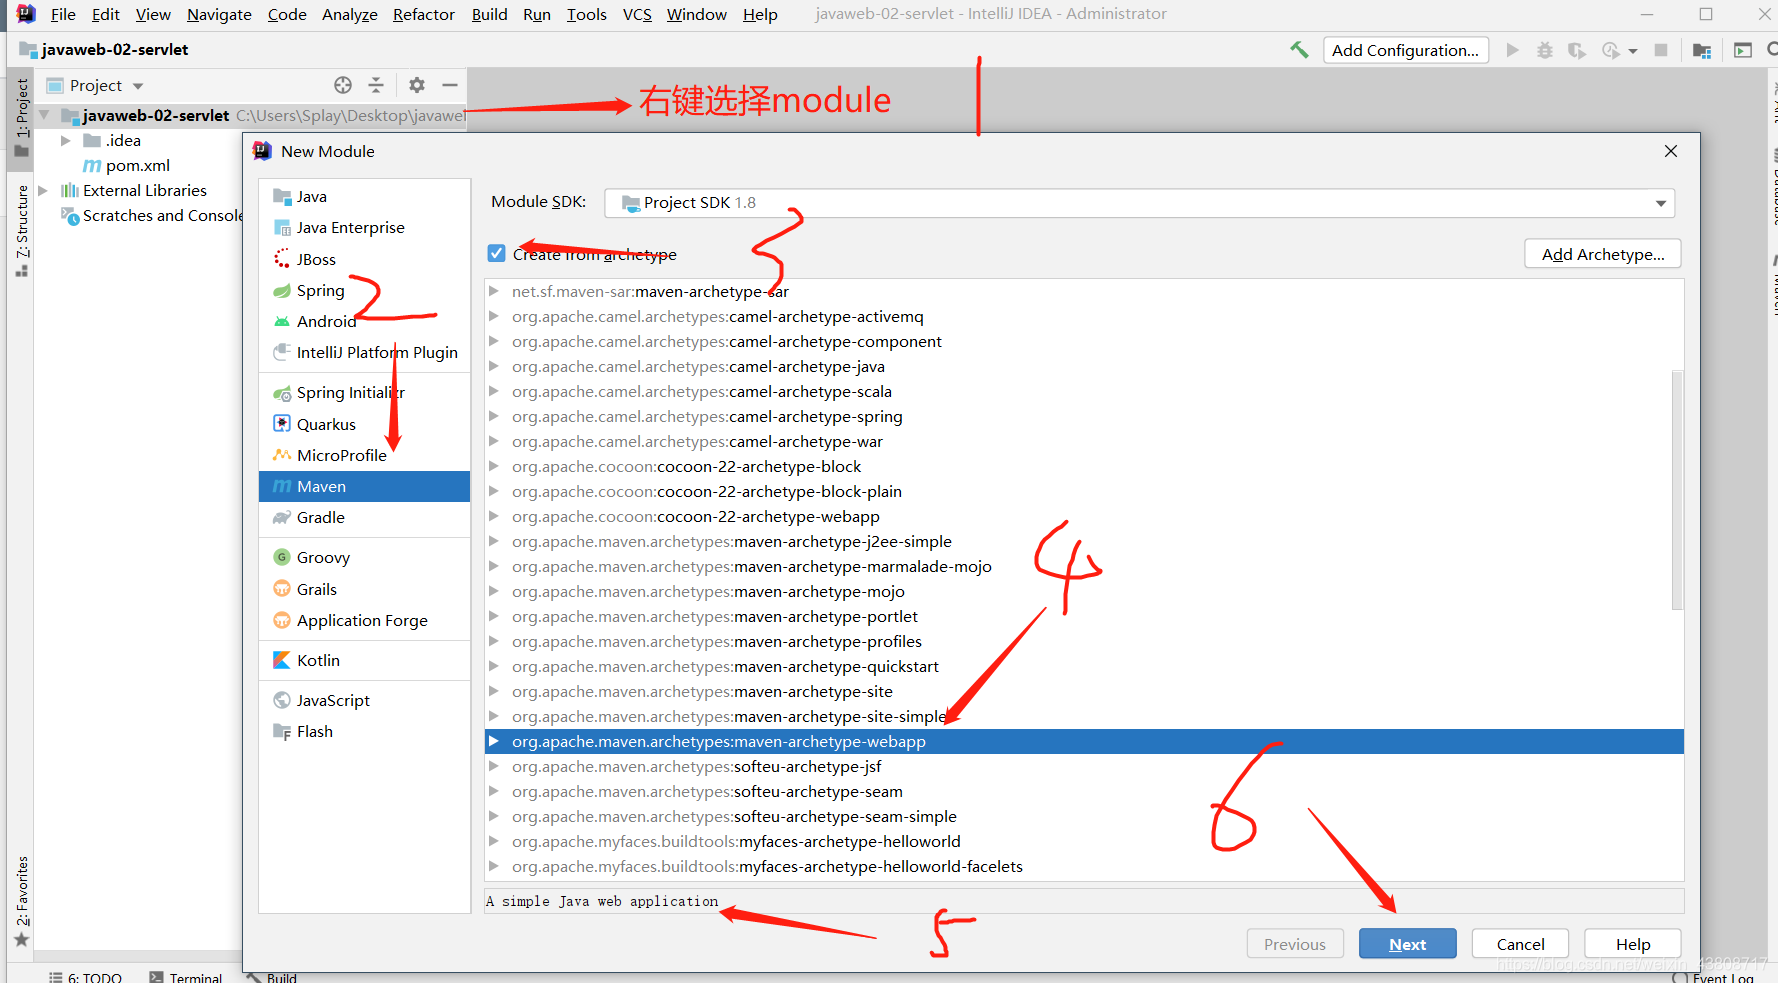Click the Run with Coverage icon

coord(1577,50)
